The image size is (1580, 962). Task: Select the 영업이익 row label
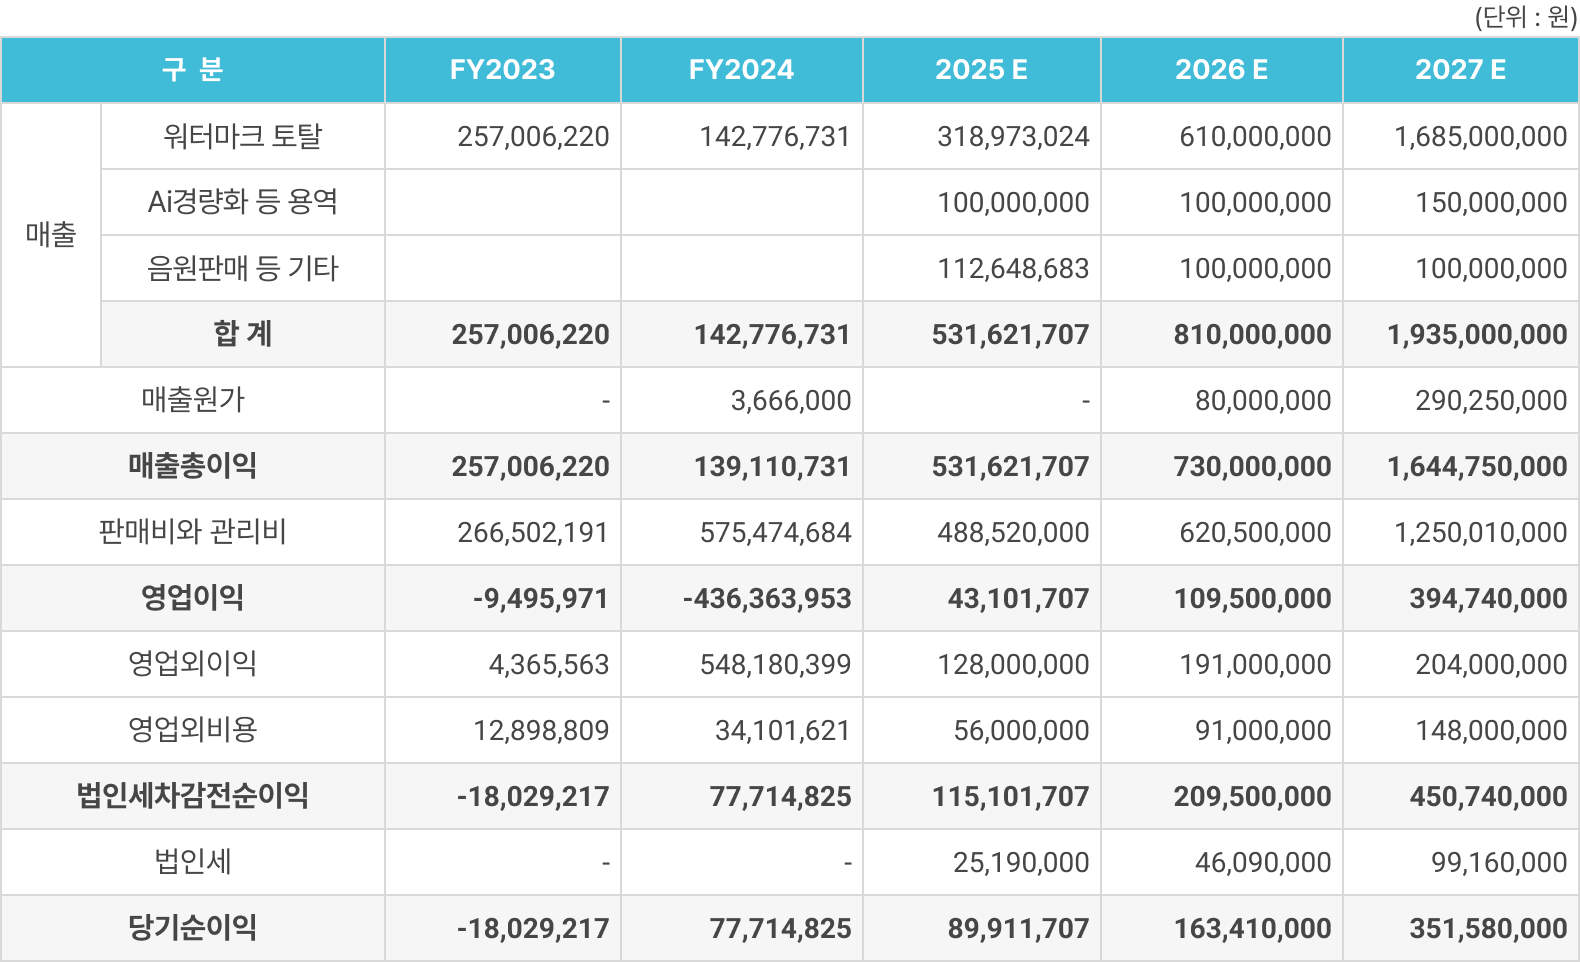[193, 598]
